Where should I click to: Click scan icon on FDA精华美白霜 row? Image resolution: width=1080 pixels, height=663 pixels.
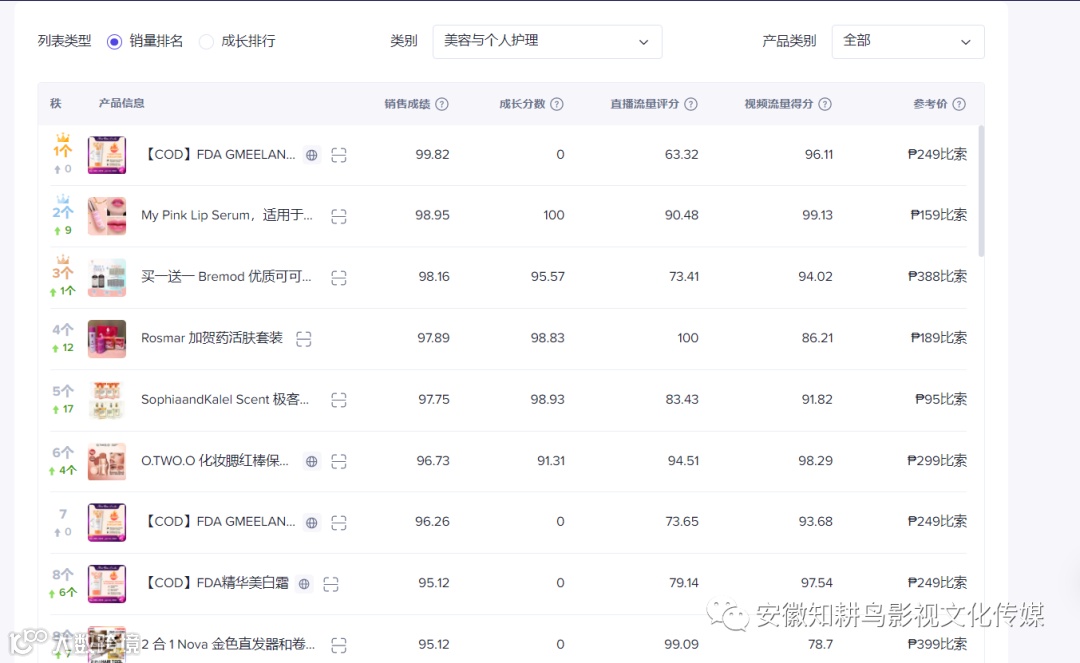pos(331,584)
